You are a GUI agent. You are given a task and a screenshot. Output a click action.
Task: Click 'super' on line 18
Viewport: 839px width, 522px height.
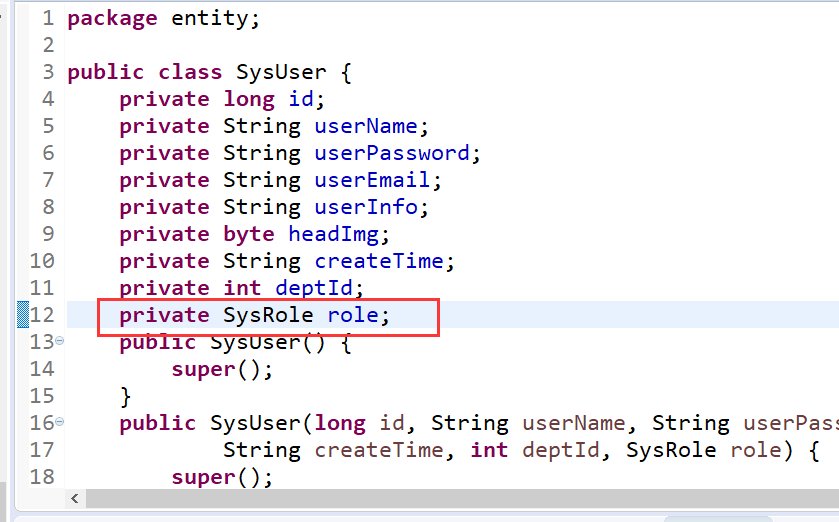point(203,478)
